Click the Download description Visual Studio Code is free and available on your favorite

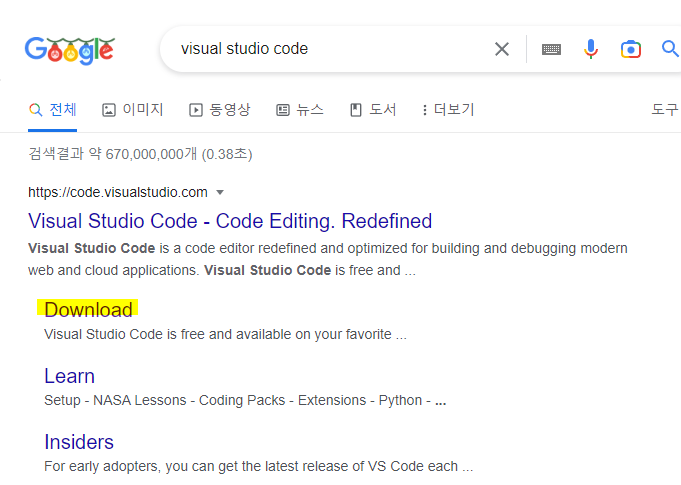click(x=225, y=334)
